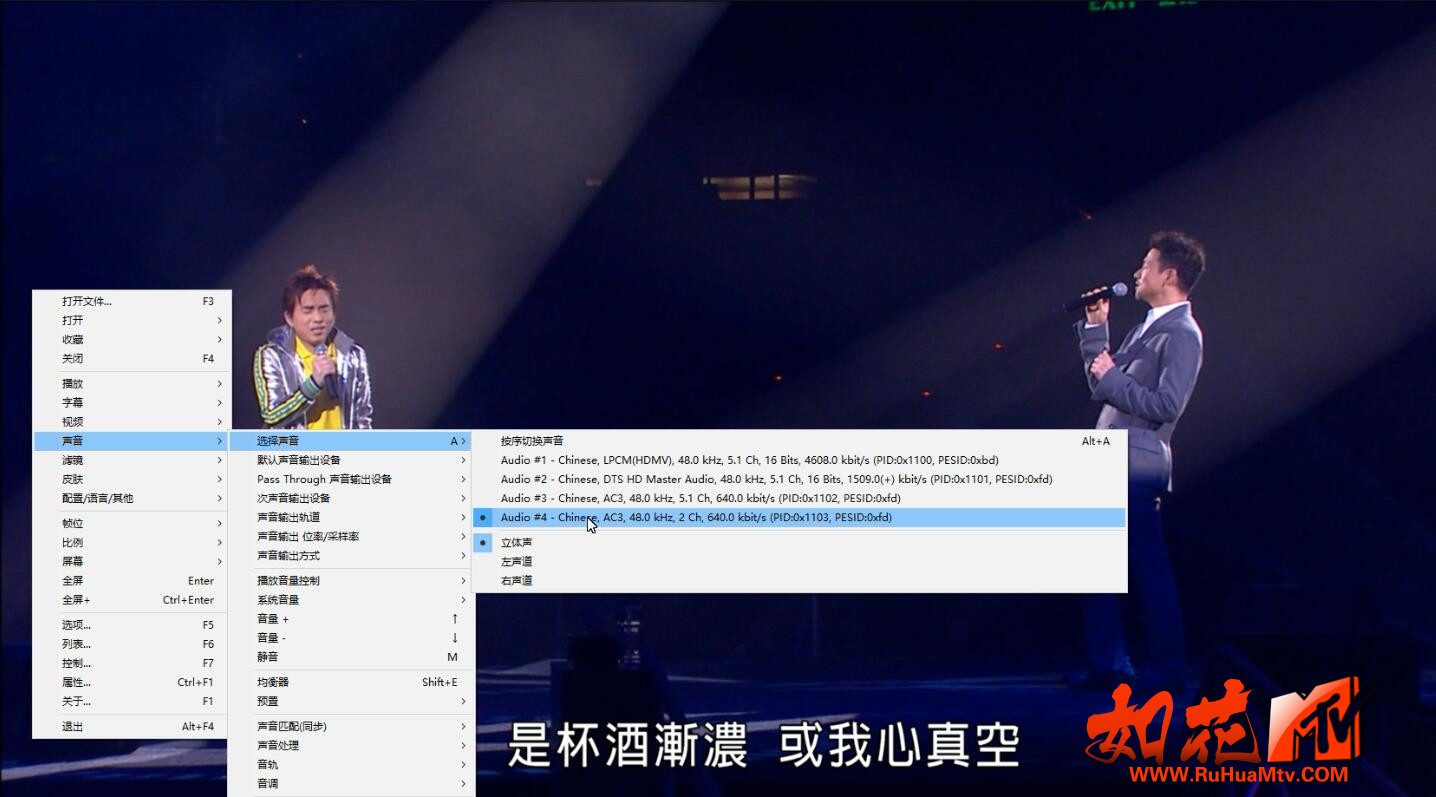Open 次声音输出设备 submenu
1436x797 pixels.
pos(351,498)
